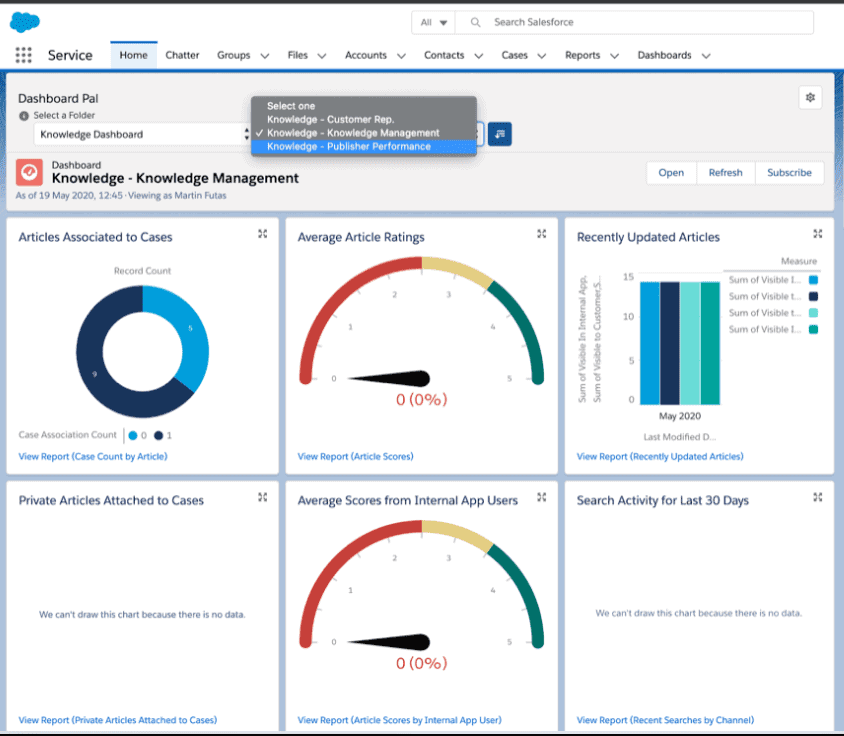Go to the Dashboards tab
Image resolution: width=844 pixels, height=736 pixels.
664,55
